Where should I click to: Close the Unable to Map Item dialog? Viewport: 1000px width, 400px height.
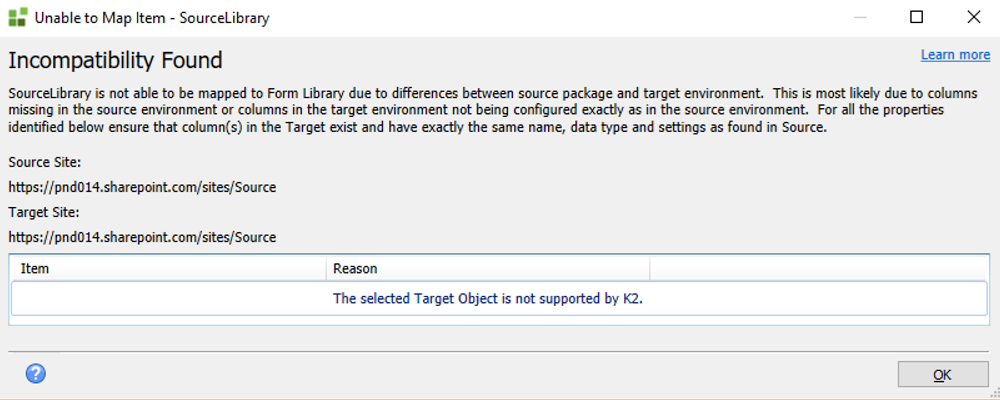pyautogui.click(x=972, y=18)
